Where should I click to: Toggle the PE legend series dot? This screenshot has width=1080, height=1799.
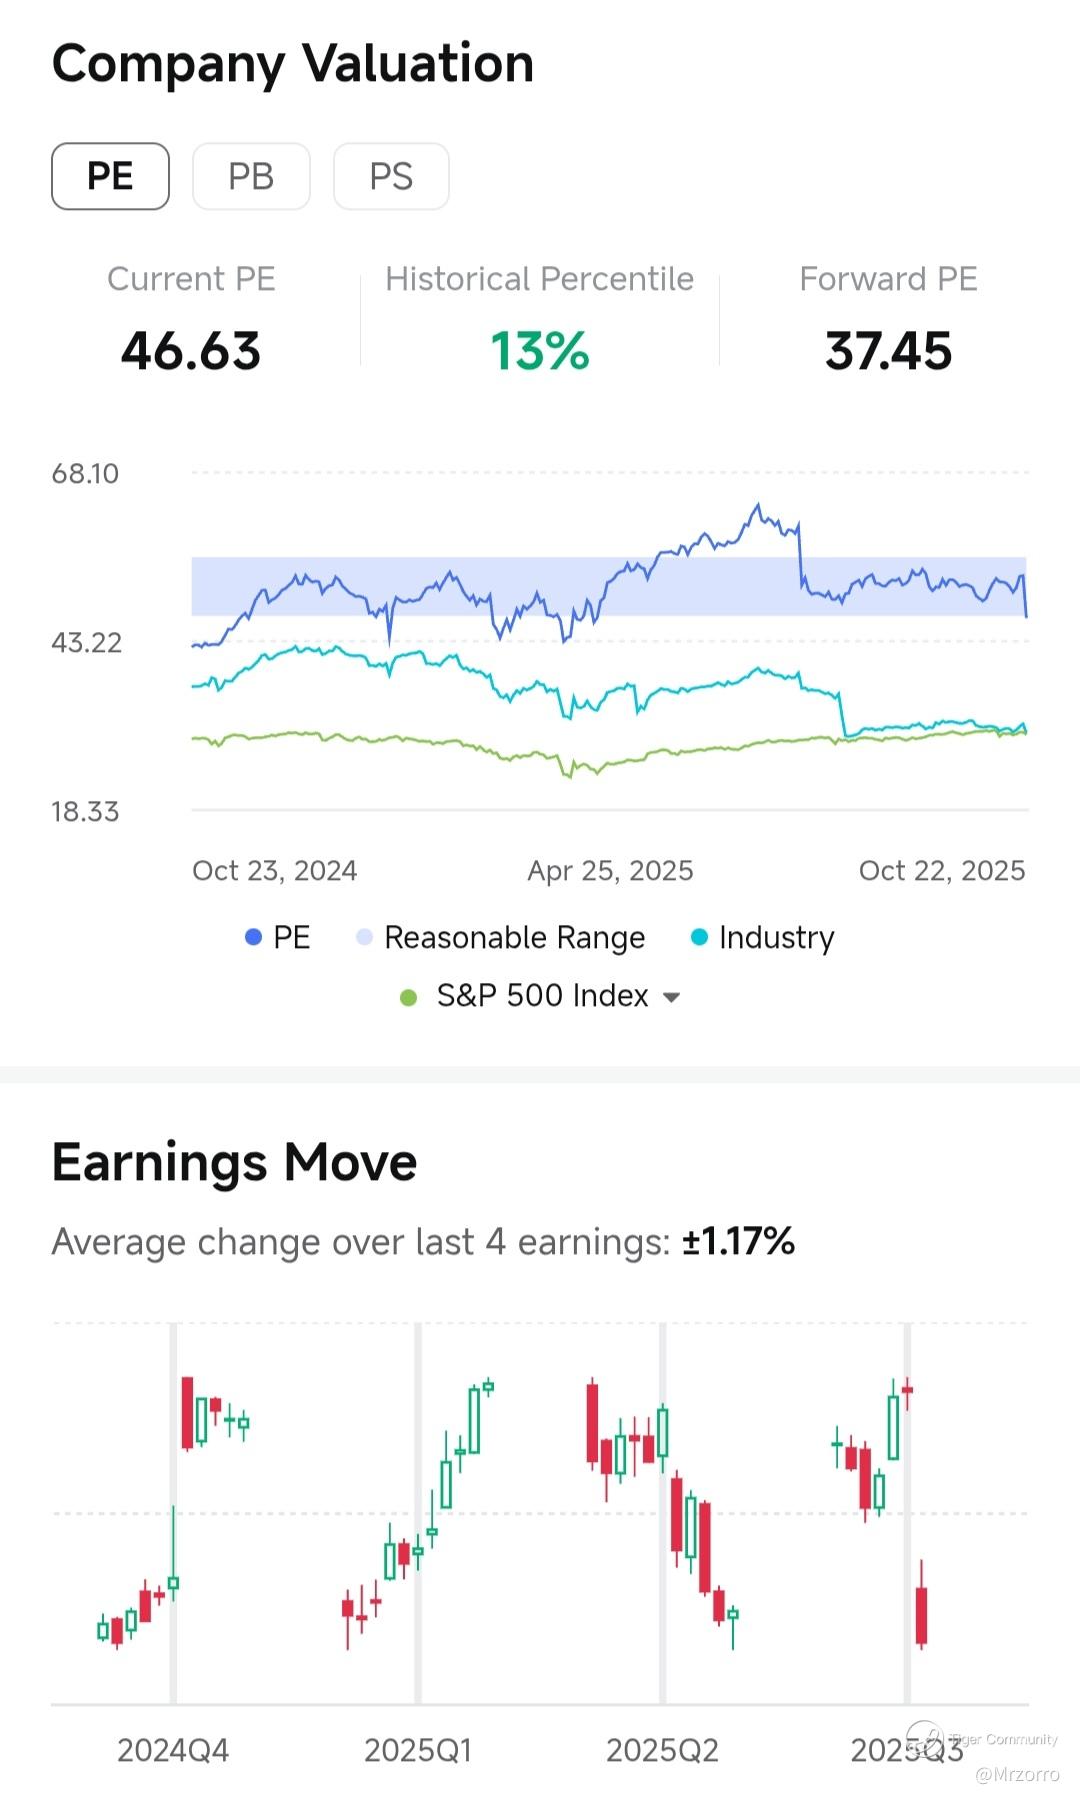(253, 937)
